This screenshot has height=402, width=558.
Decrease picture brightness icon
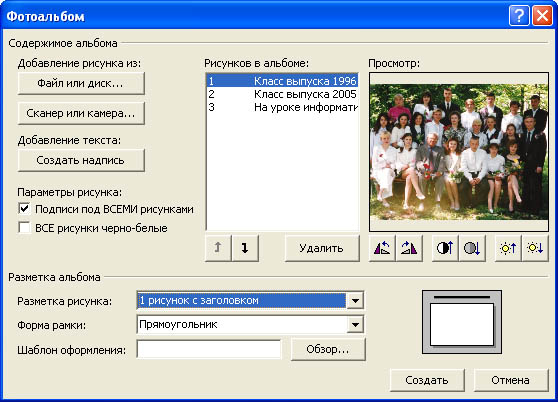(535, 248)
